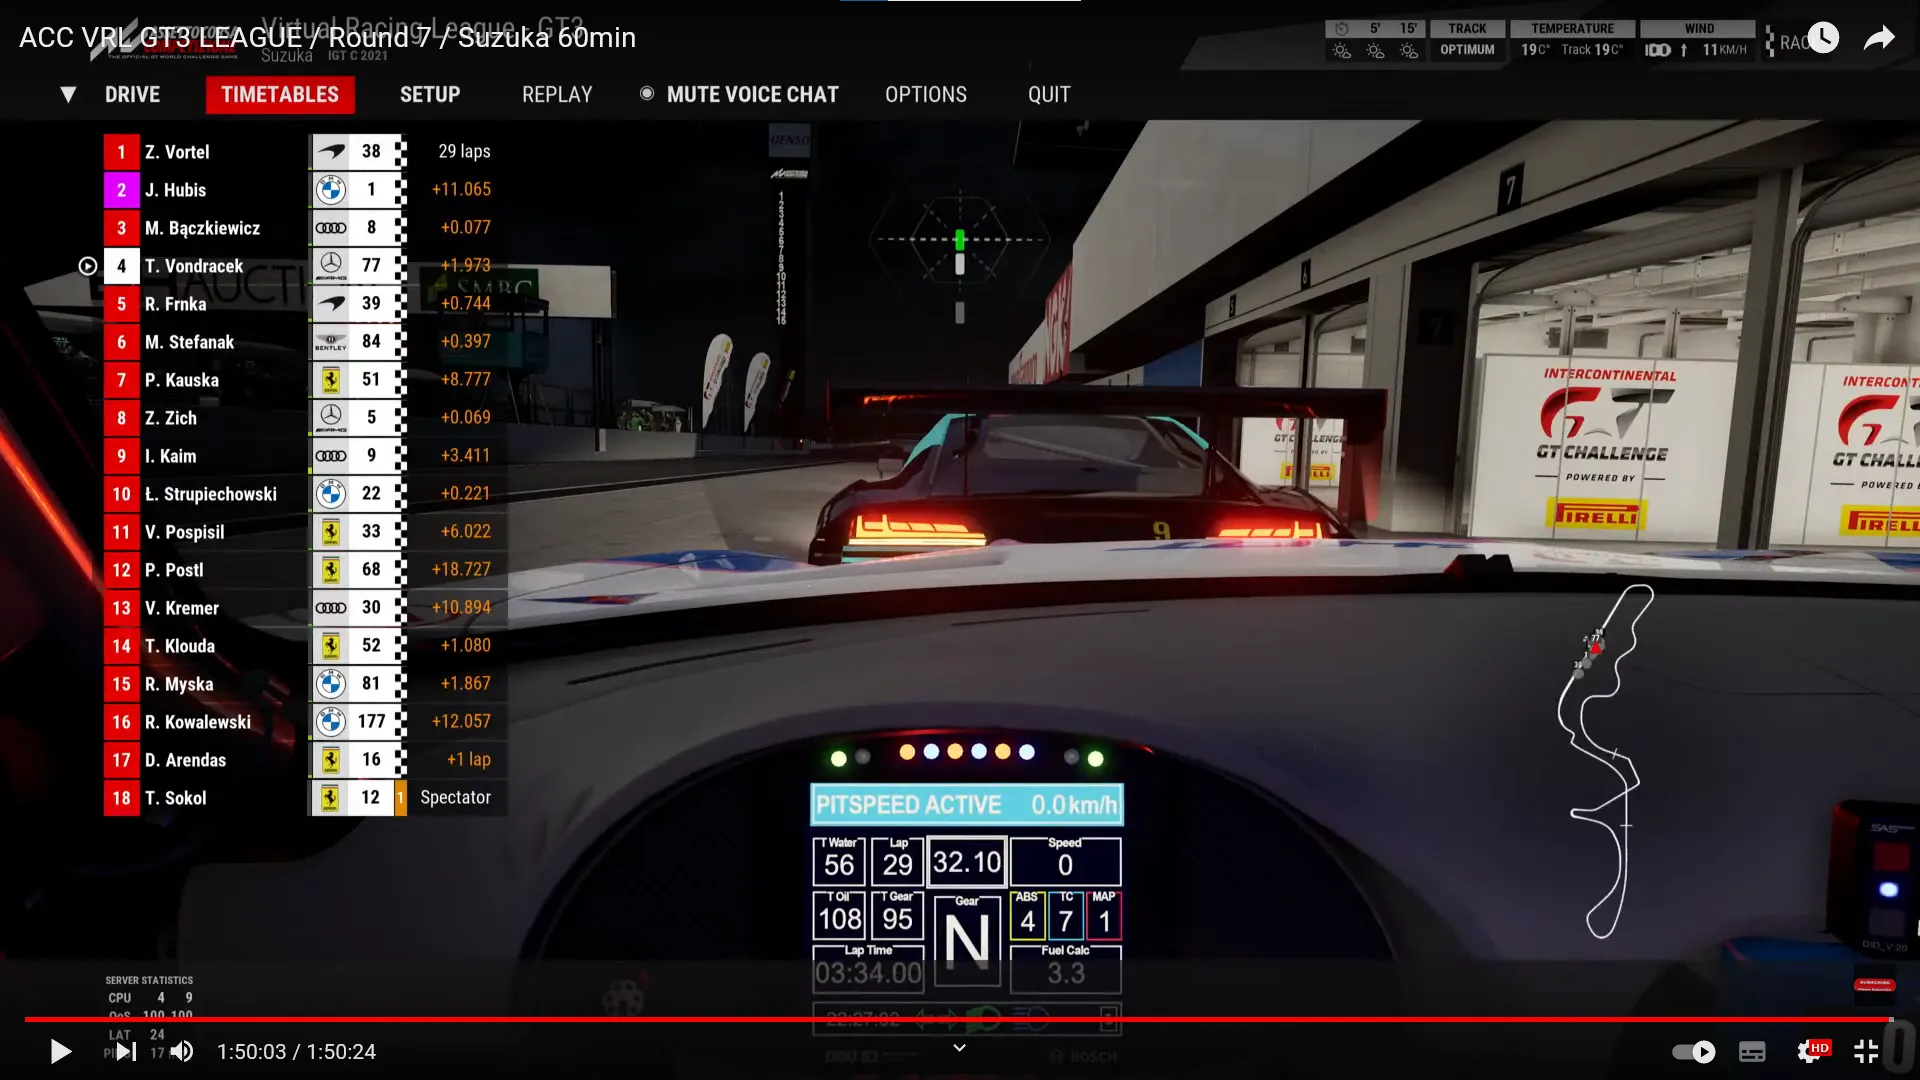Select driver Z. Vortel row

coord(305,152)
